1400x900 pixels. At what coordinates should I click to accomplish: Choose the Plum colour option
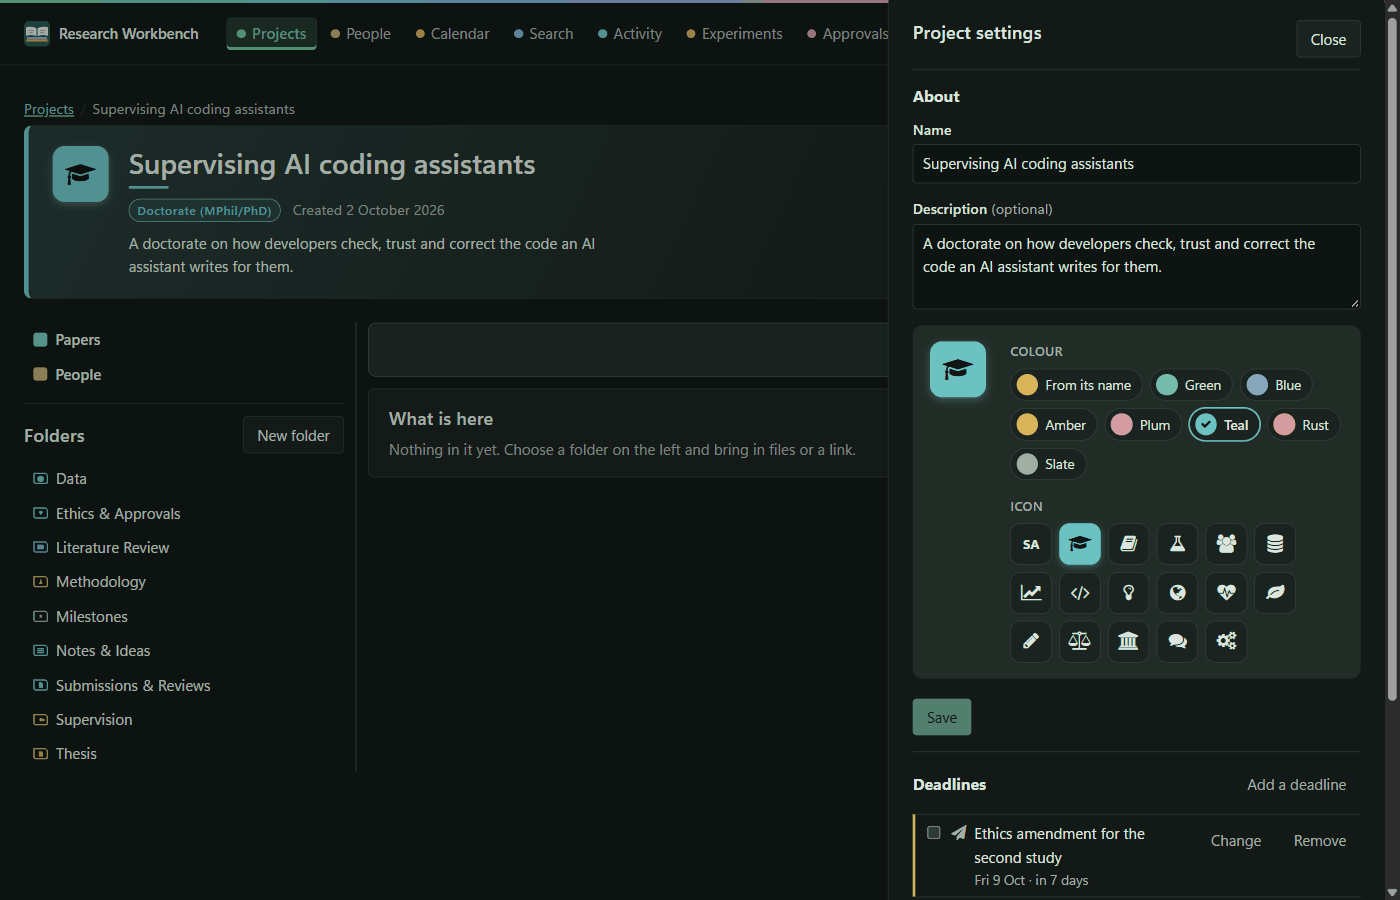[x=1143, y=425]
